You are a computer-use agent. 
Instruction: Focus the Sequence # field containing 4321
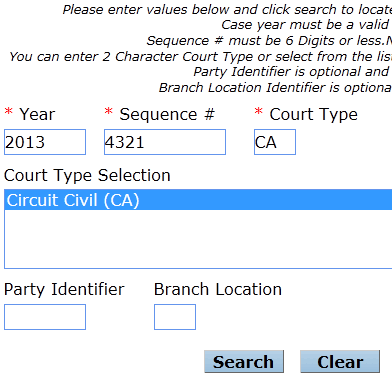165,142
